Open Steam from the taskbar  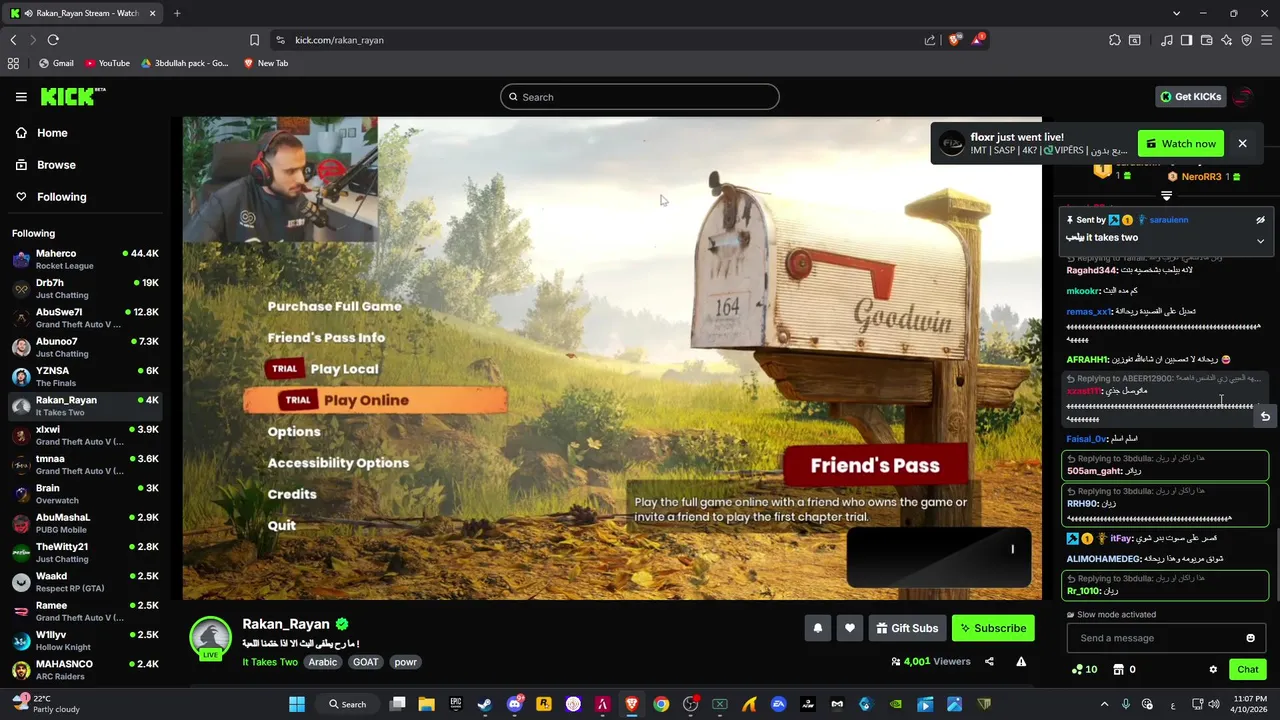pos(484,704)
